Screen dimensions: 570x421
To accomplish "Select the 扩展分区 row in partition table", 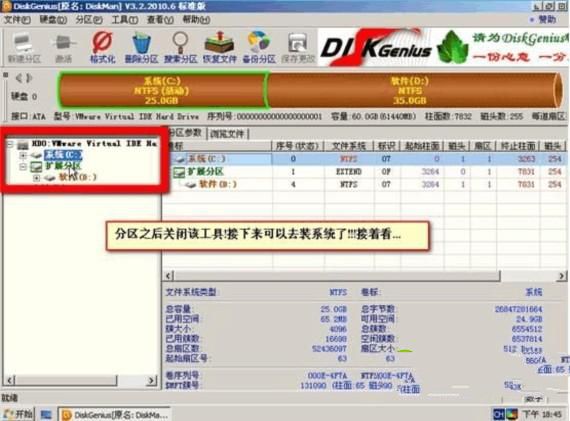I will point(365,172).
